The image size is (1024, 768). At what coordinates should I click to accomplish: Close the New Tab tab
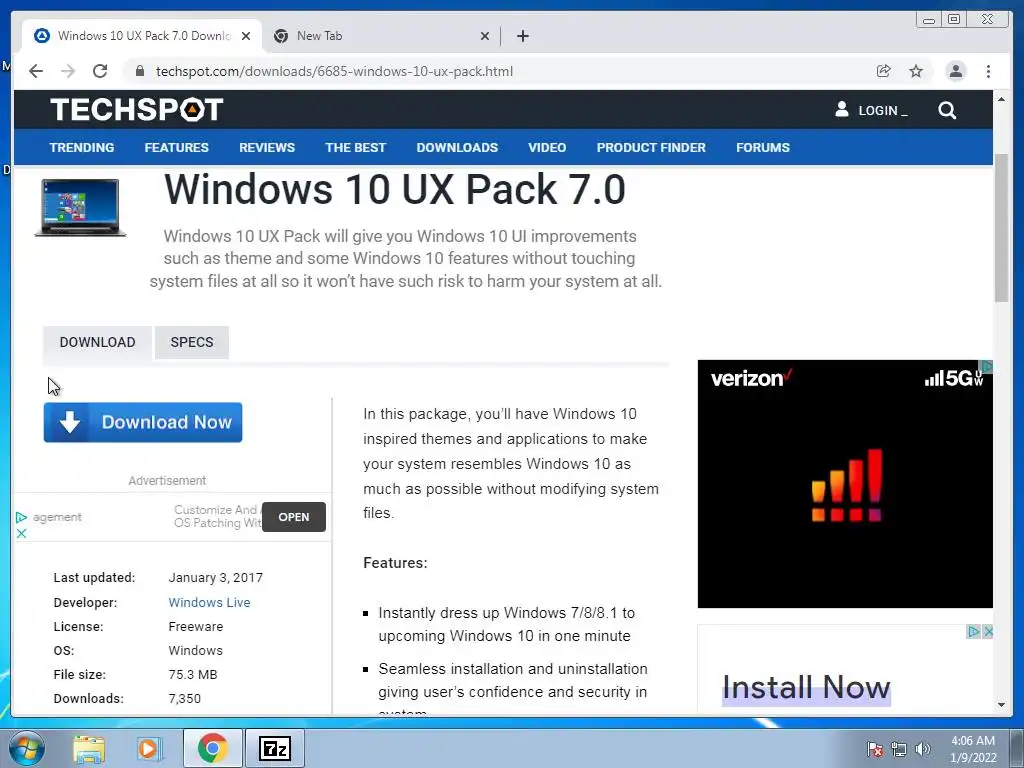485,36
